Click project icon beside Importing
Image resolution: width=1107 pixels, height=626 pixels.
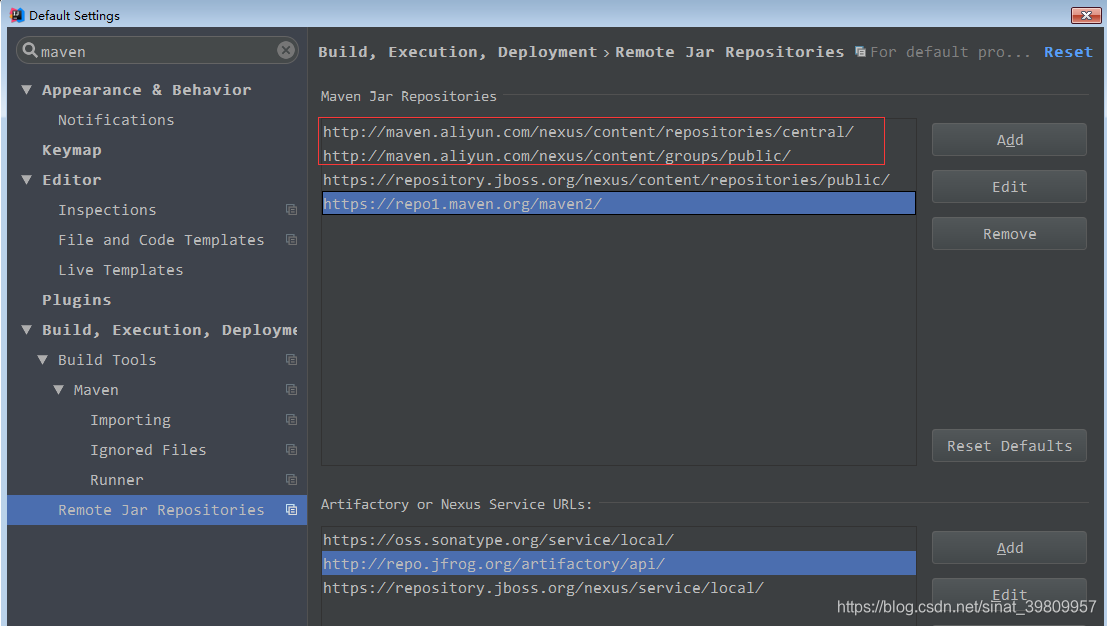[291, 420]
